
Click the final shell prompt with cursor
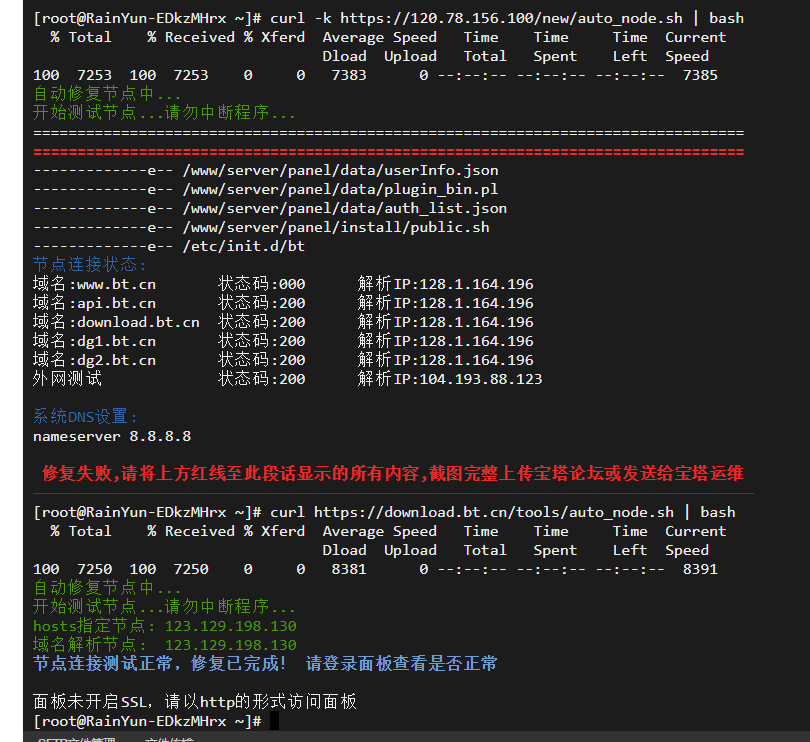156,721
